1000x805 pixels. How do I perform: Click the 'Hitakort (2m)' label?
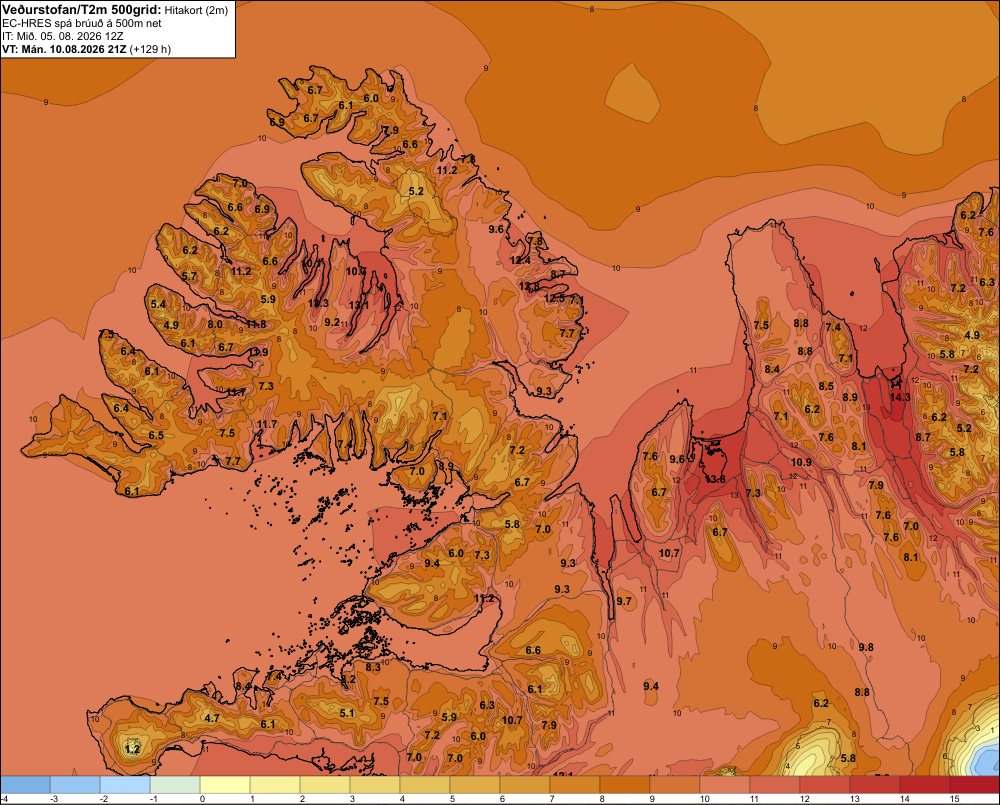(196, 10)
